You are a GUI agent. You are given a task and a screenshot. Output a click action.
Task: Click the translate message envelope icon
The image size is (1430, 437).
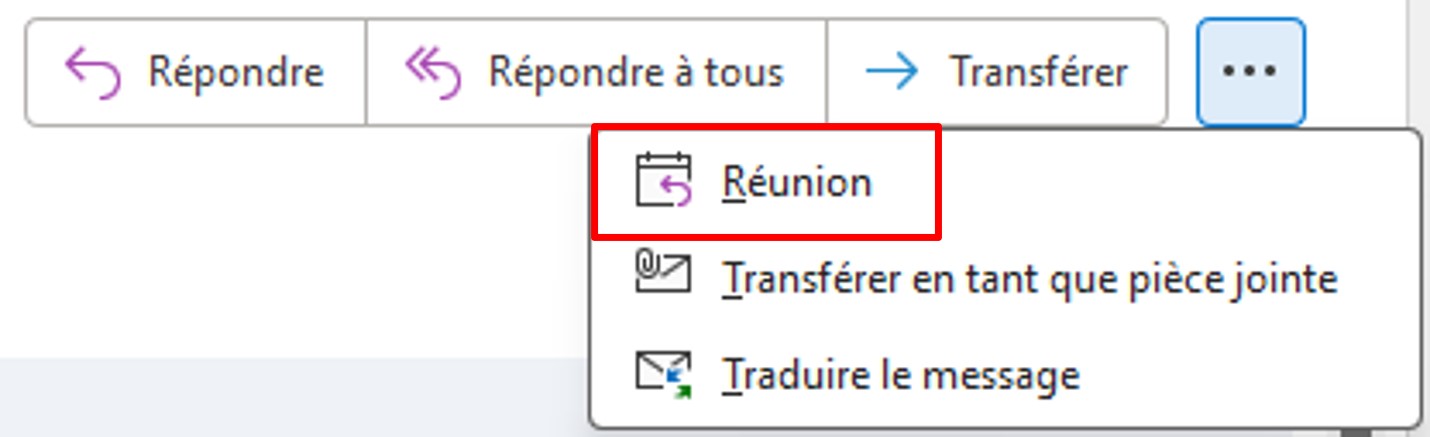[x=663, y=375]
